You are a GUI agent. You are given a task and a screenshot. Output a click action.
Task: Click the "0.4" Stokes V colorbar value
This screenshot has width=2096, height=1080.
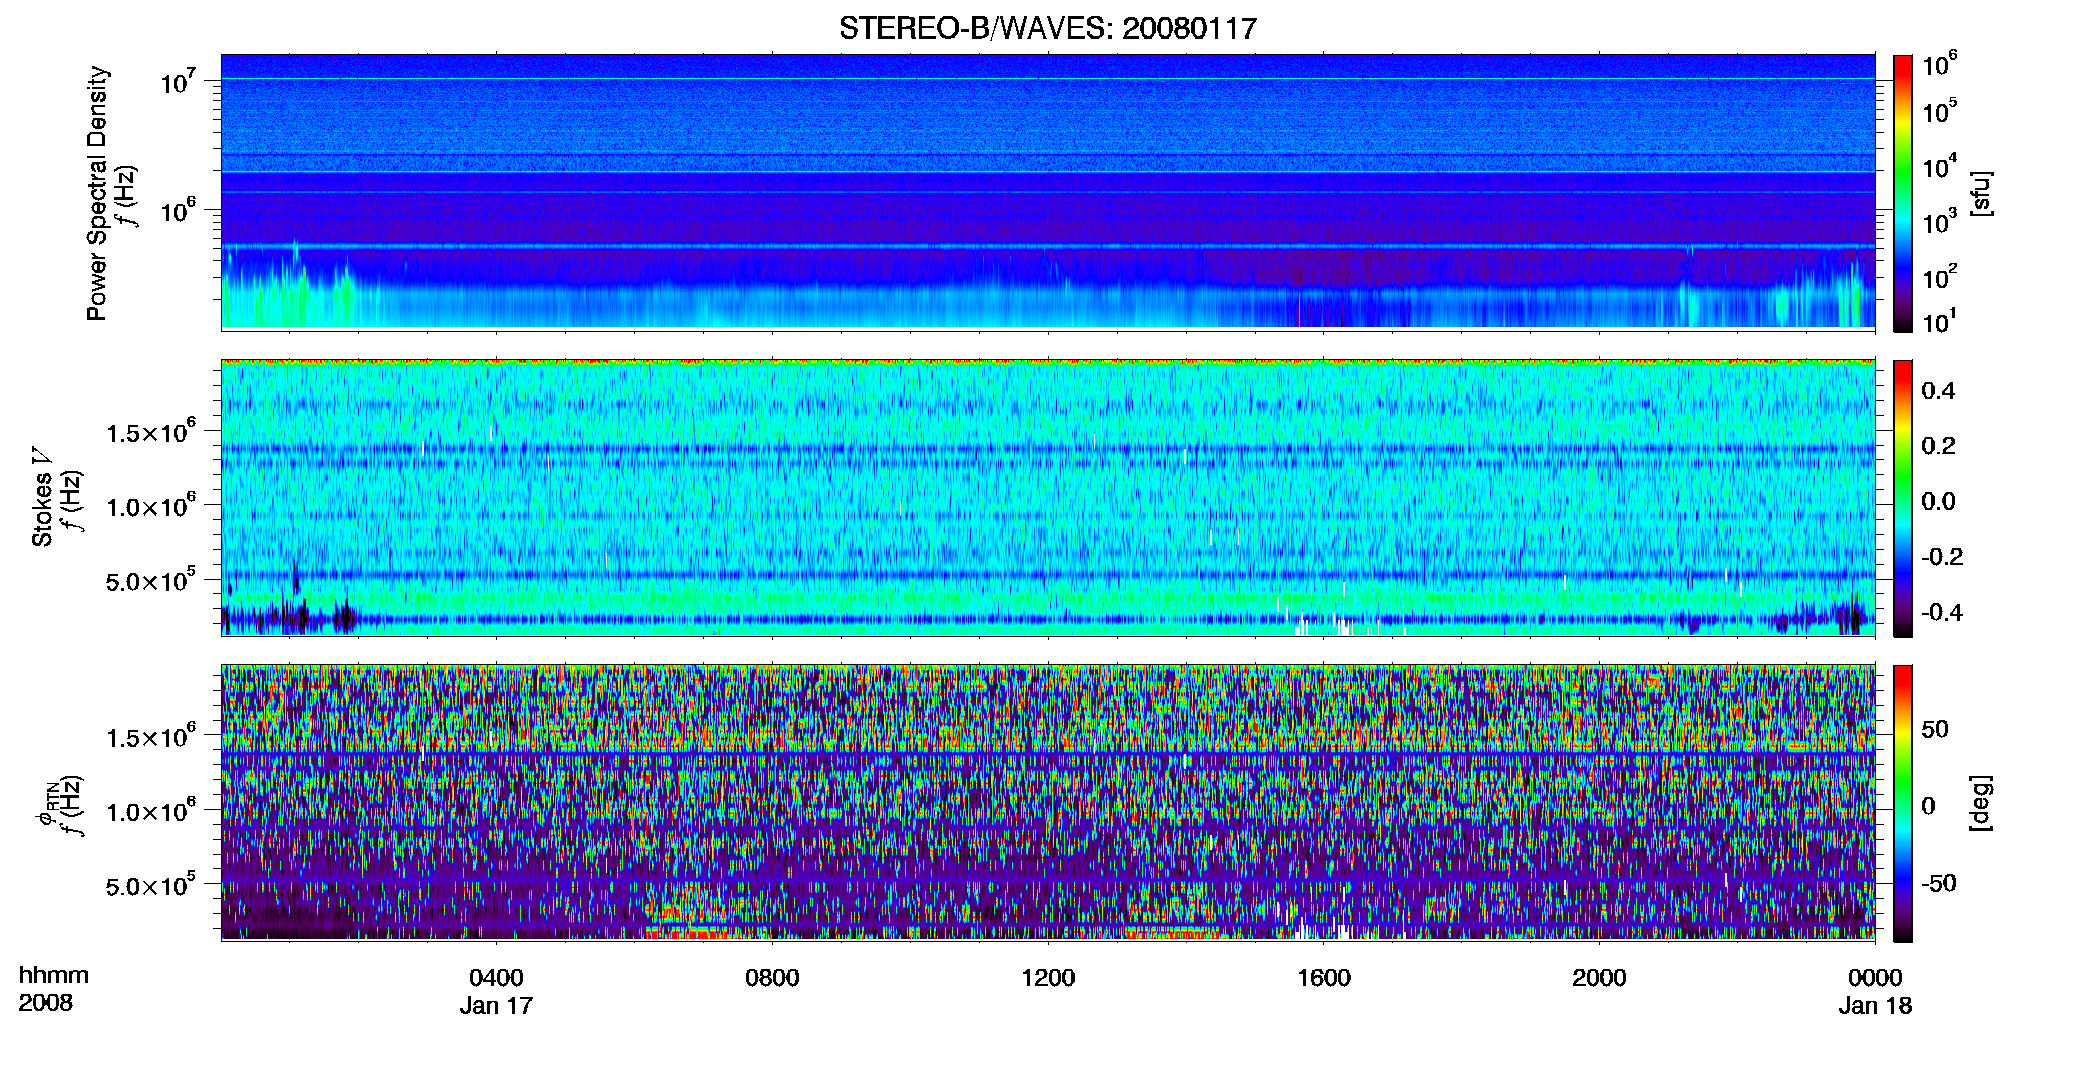[1939, 391]
